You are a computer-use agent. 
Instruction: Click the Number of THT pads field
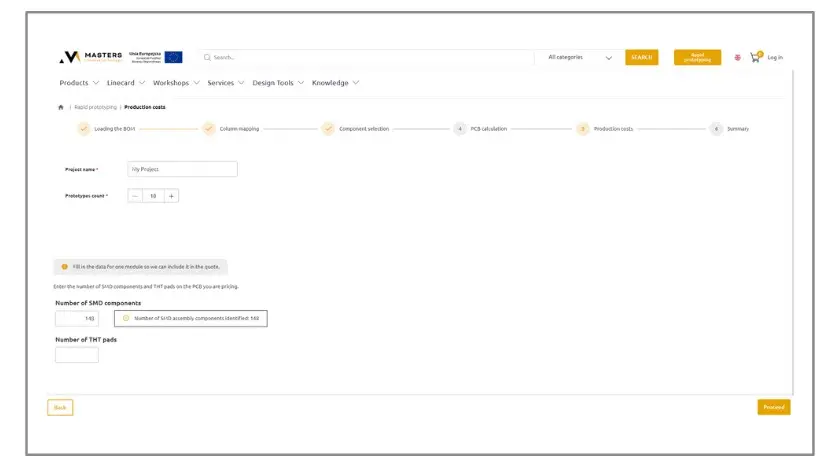click(77, 355)
